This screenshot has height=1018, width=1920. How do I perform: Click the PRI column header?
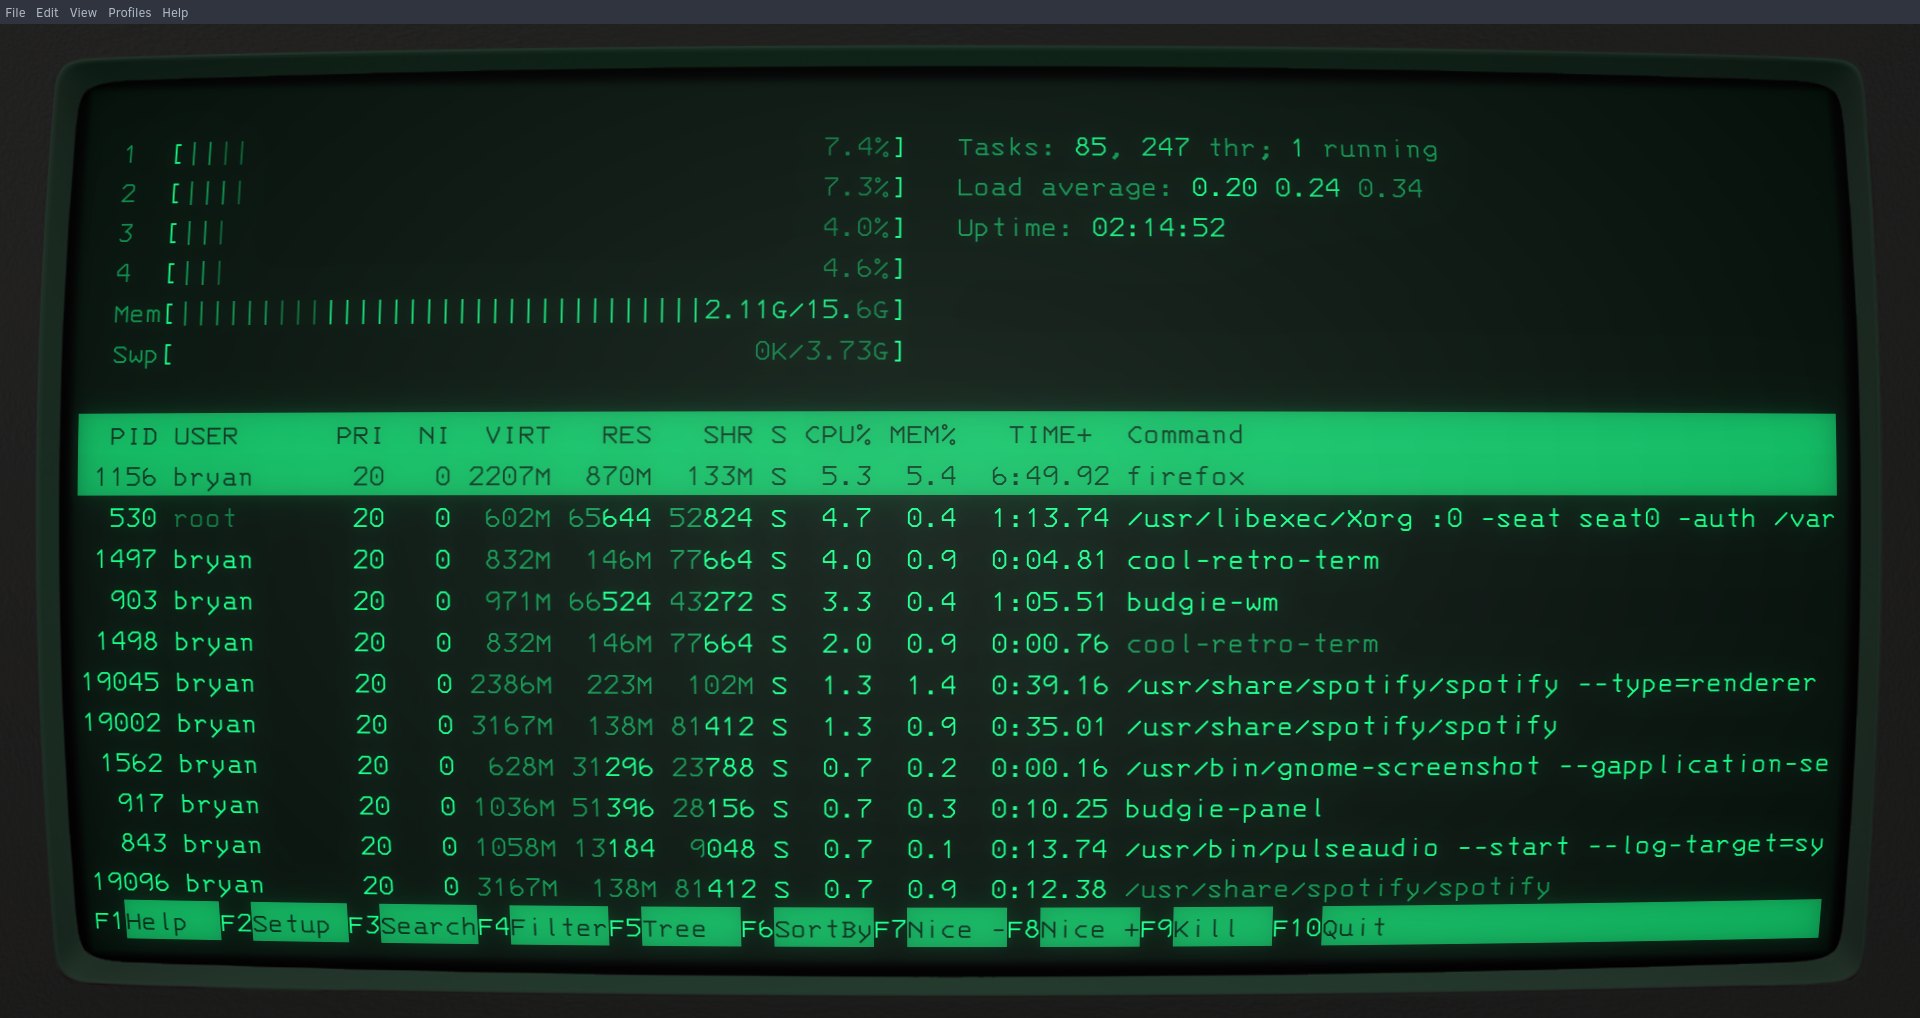pos(359,436)
